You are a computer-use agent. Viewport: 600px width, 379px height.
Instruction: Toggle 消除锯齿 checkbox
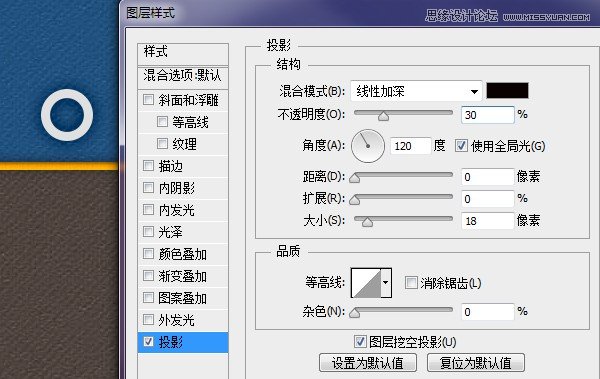411,283
